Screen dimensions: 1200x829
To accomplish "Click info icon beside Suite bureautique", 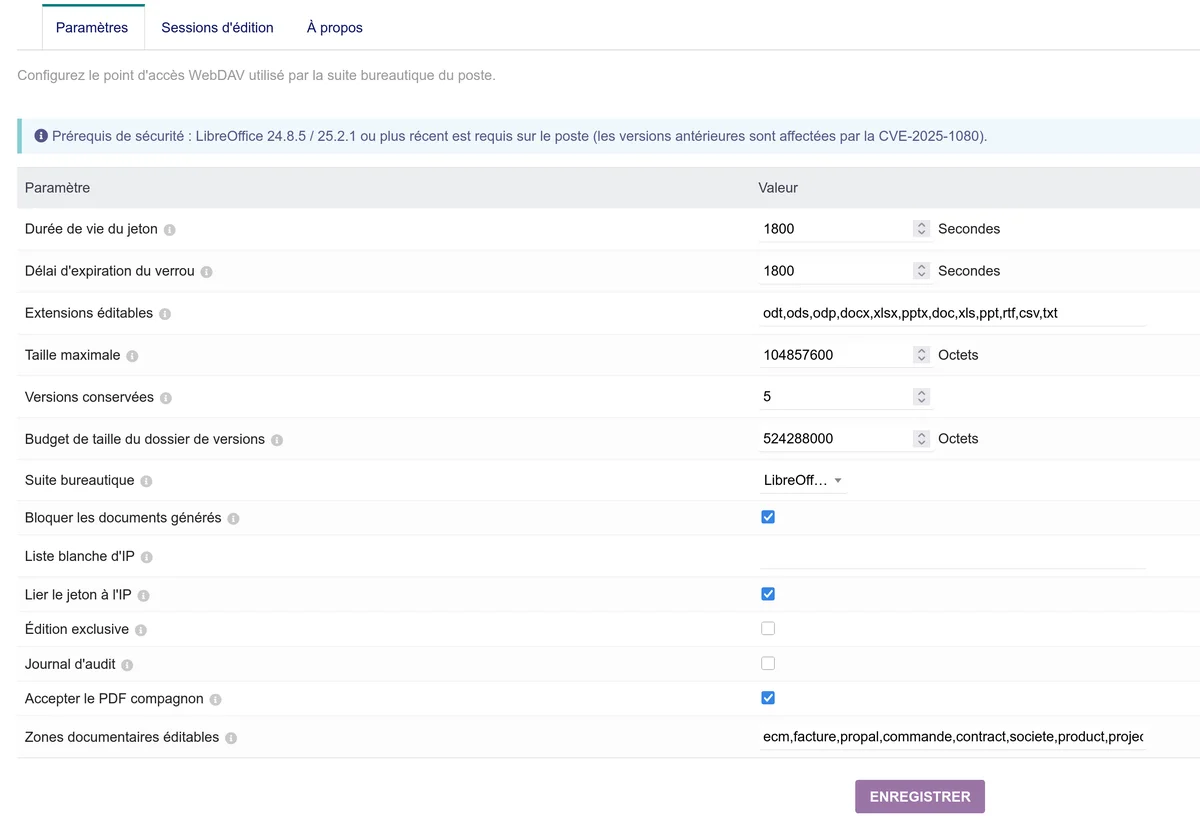I will 146,481.
